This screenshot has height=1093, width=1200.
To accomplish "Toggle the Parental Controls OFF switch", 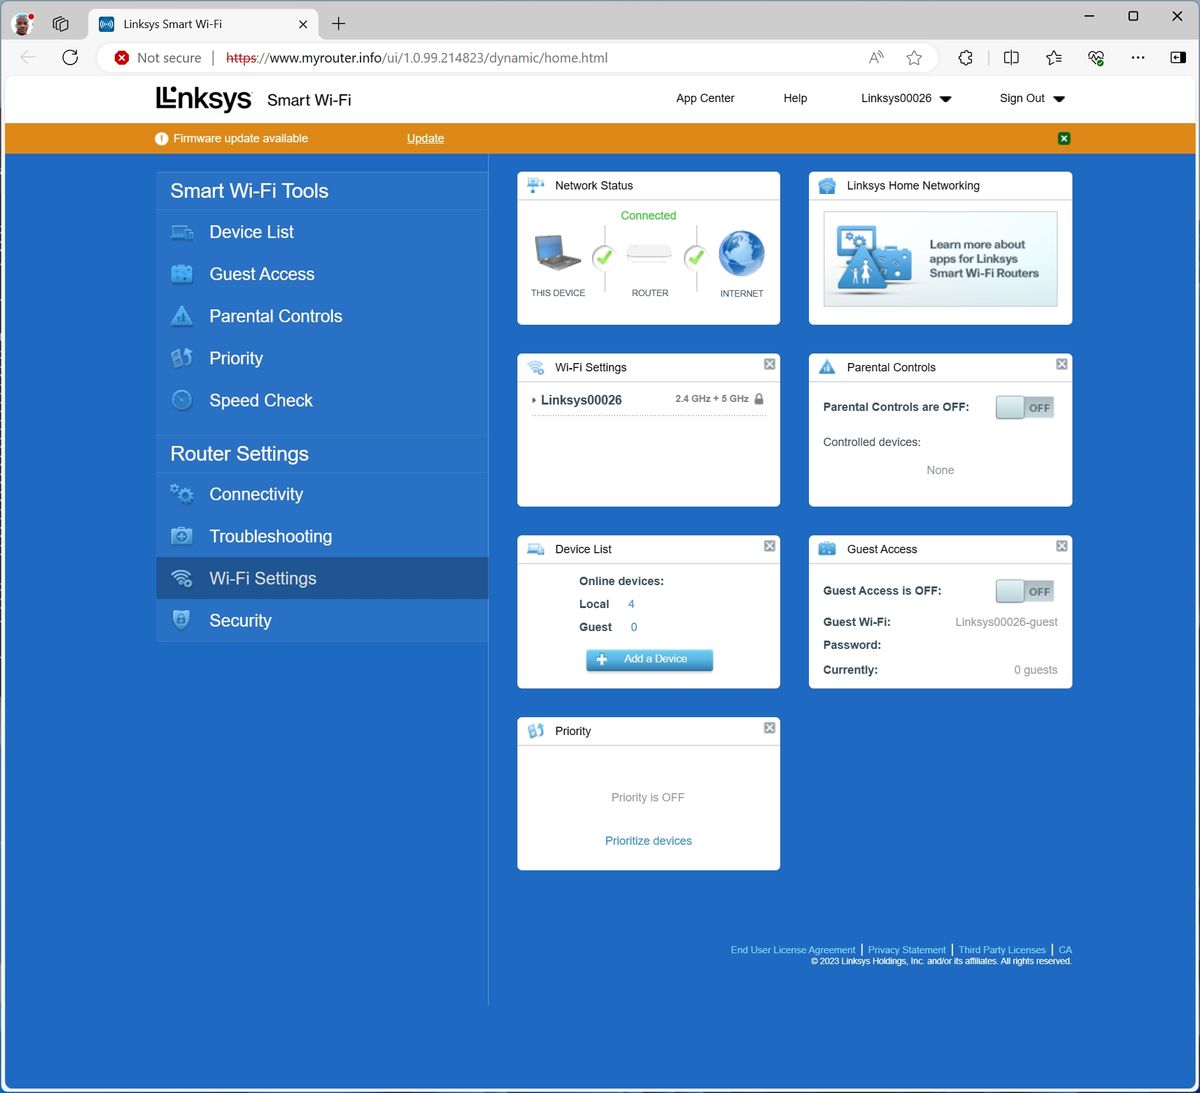I will click(1025, 407).
